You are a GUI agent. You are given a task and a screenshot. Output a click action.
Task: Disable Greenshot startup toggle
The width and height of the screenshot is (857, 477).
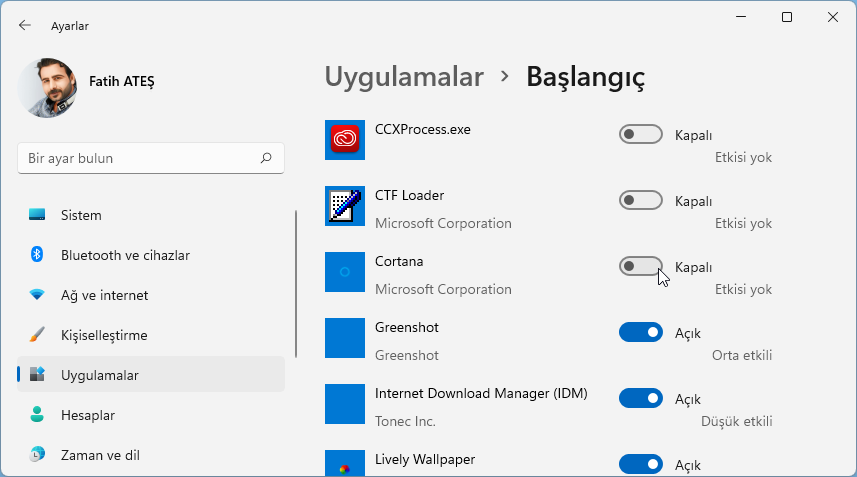641,332
